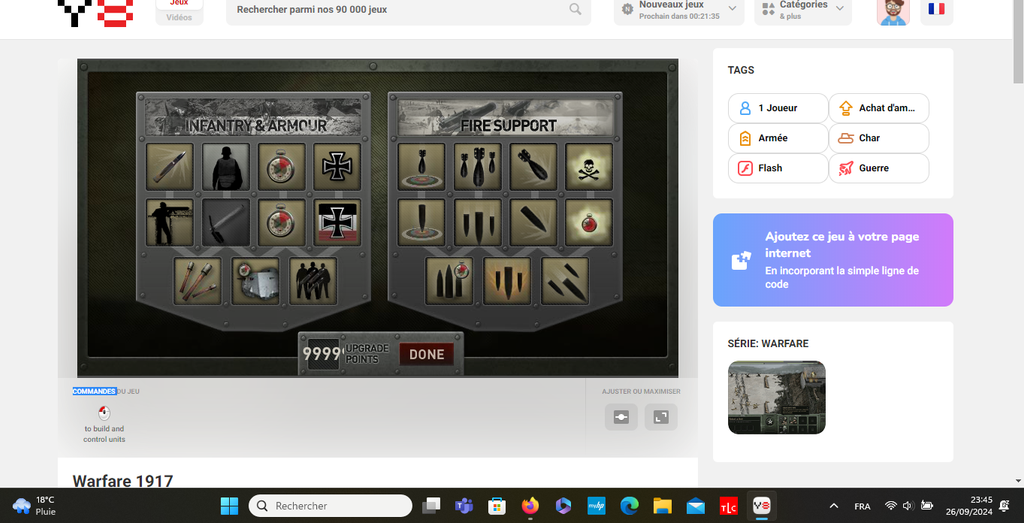Click the armored tank upgrade icon
The width and height of the screenshot is (1024, 523).
255,280
